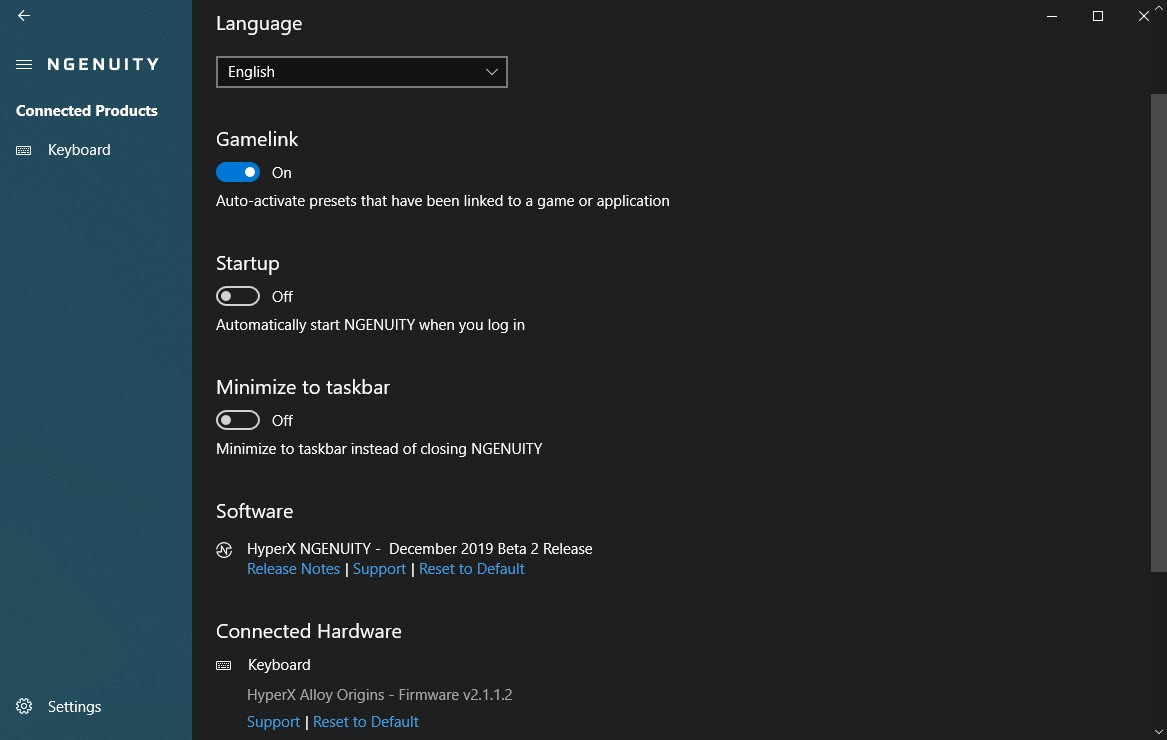Click the Connected Hardware section heading
Viewport: 1167px width, 740px height.
tap(309, 631)
